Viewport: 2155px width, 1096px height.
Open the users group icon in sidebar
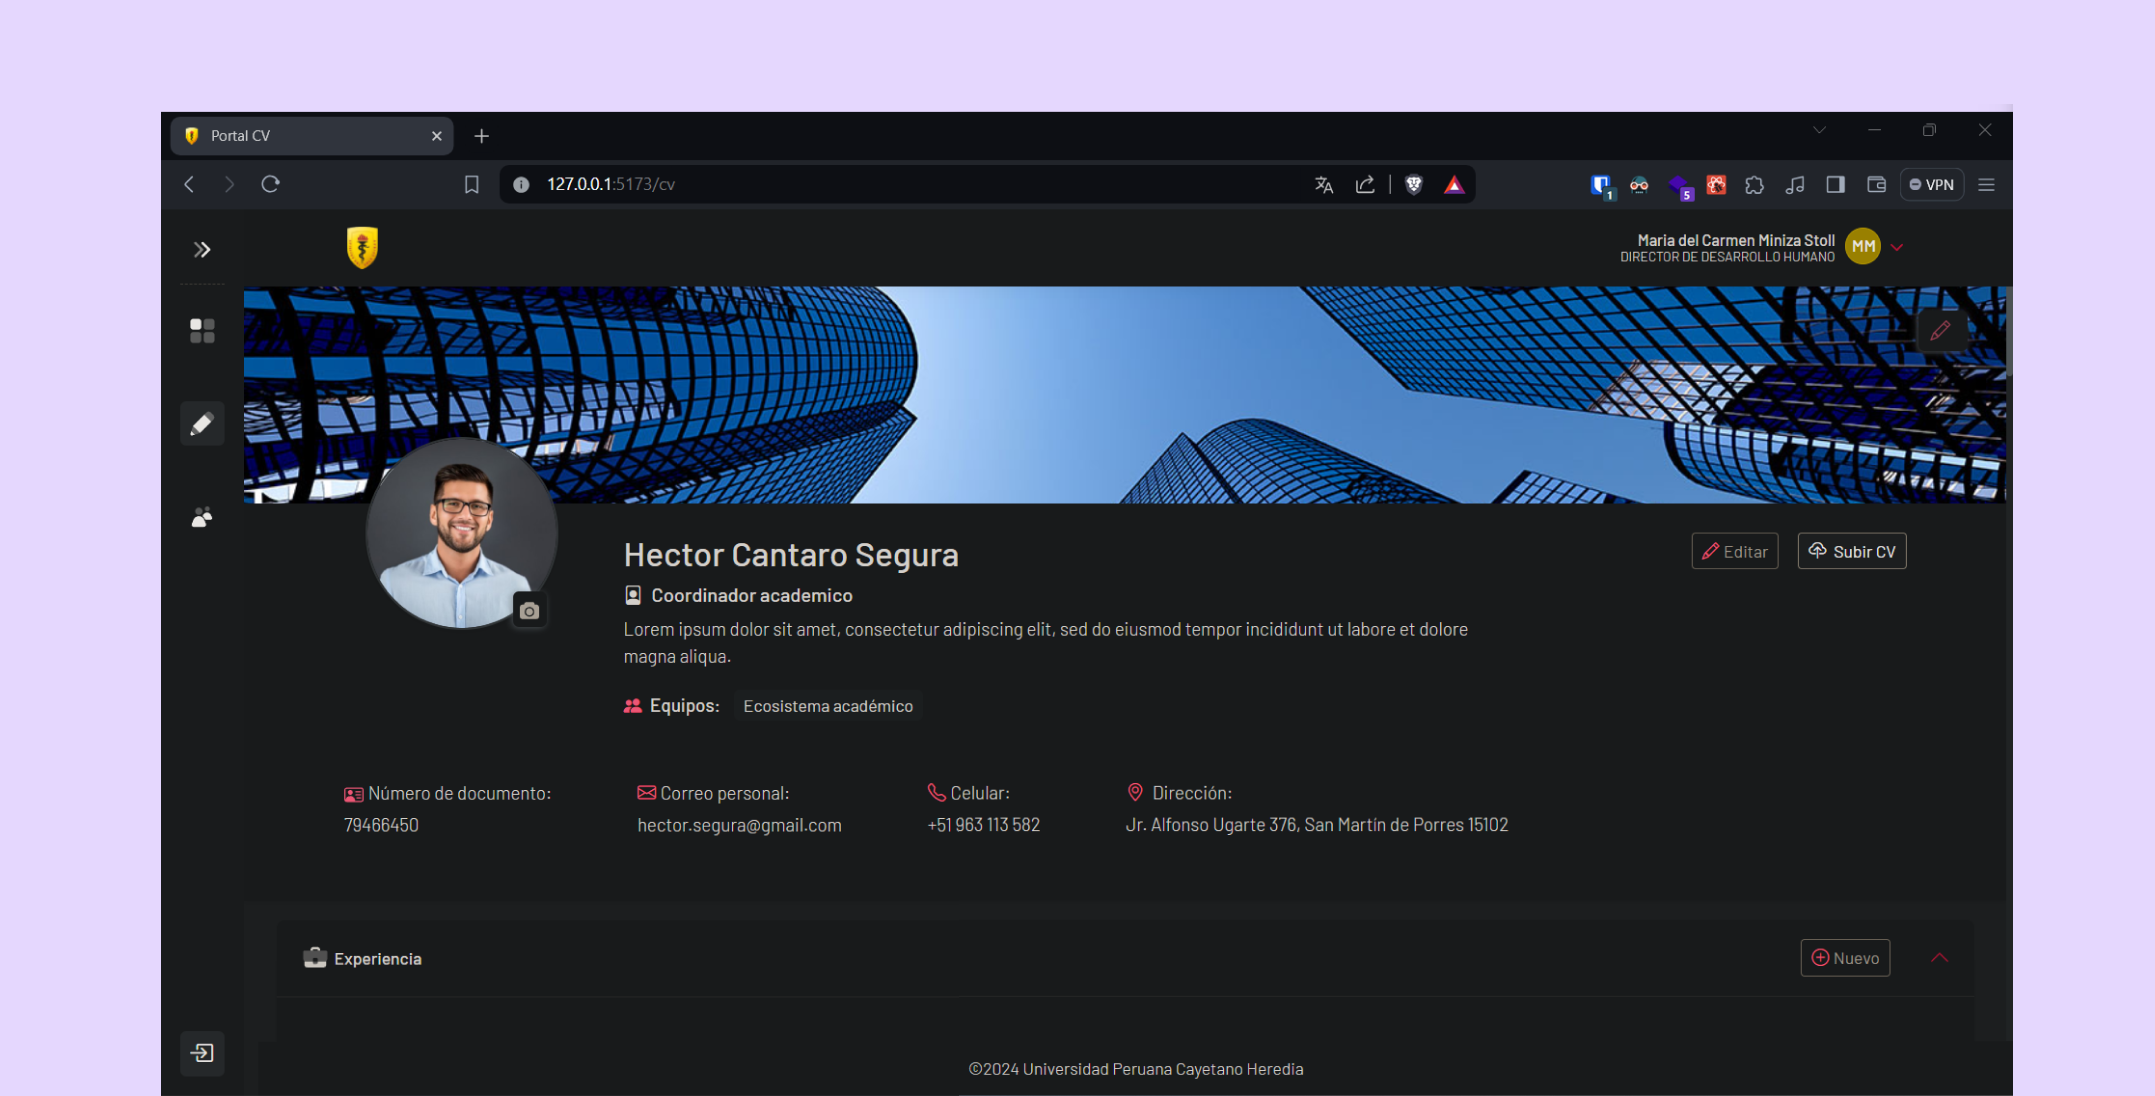[202, 517]
